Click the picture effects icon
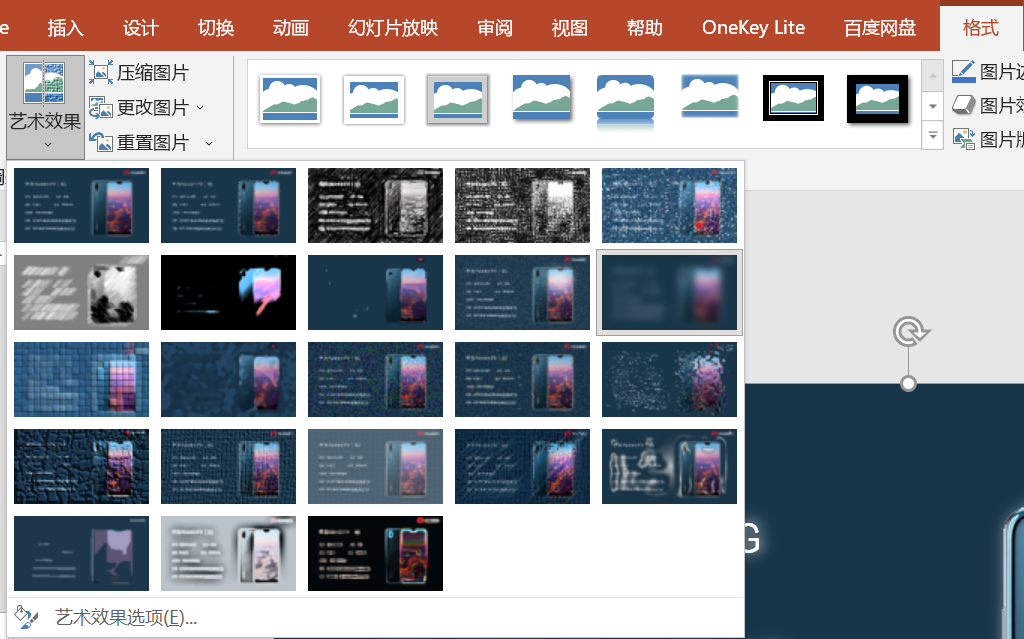 tap(963, 105)
